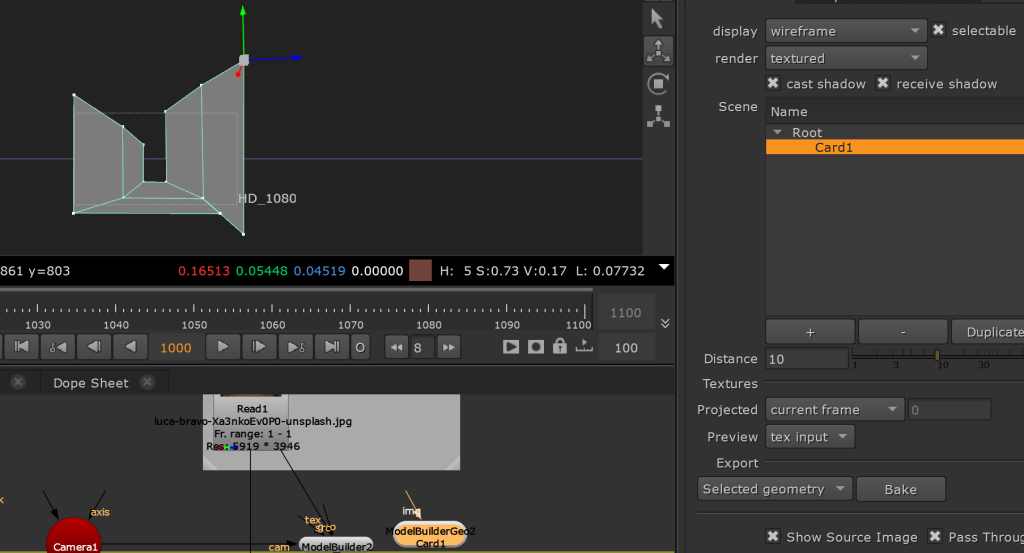Open the display wireframe dropdown
Viewport: 1024px width, 553px height.
coord(846,31)
